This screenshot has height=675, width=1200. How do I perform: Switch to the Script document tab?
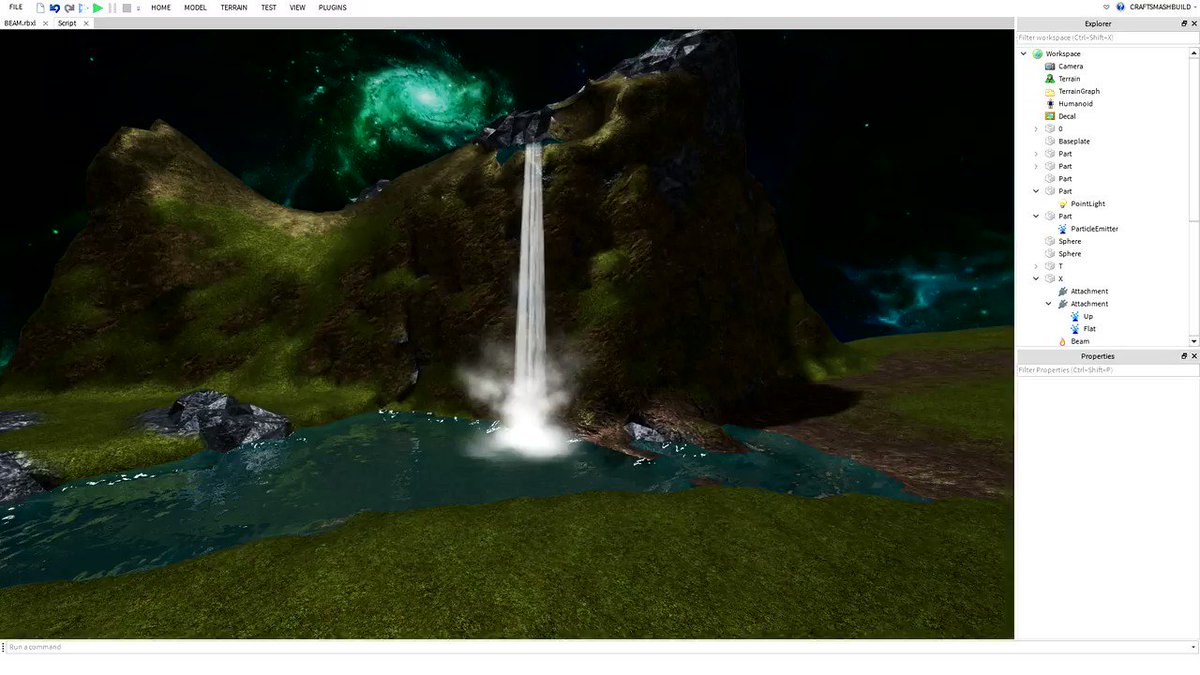pyautogui.click(x=67, y=22)
